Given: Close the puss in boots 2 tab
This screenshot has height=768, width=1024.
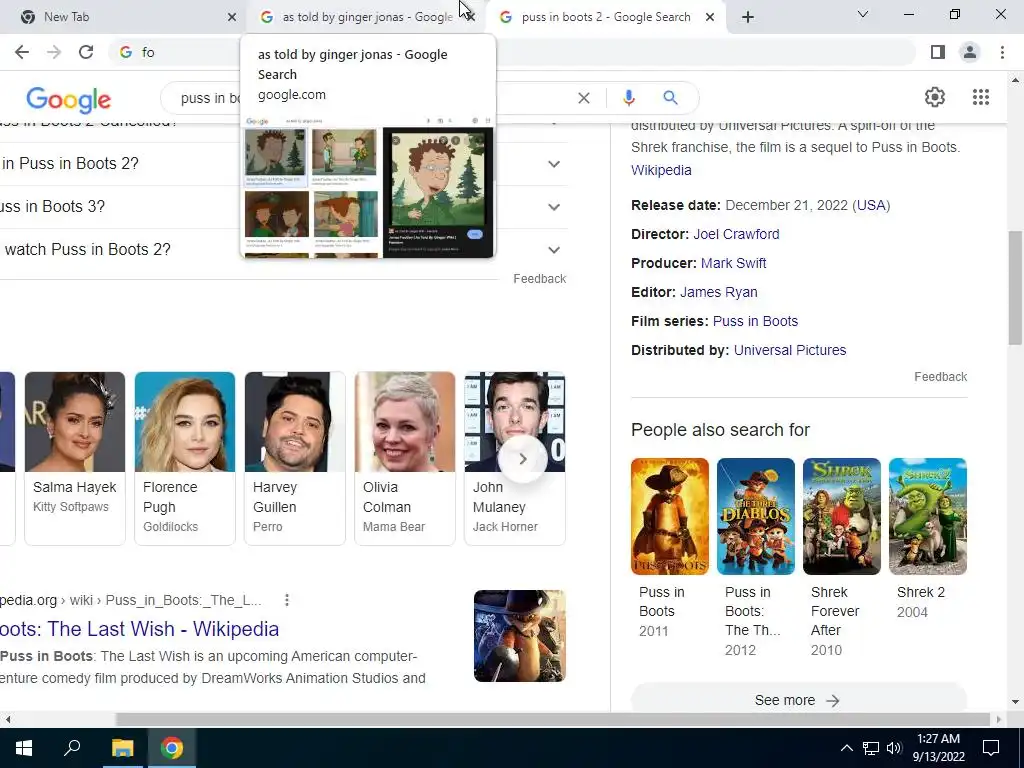Looking at the screenshot, I should point(710,17).
